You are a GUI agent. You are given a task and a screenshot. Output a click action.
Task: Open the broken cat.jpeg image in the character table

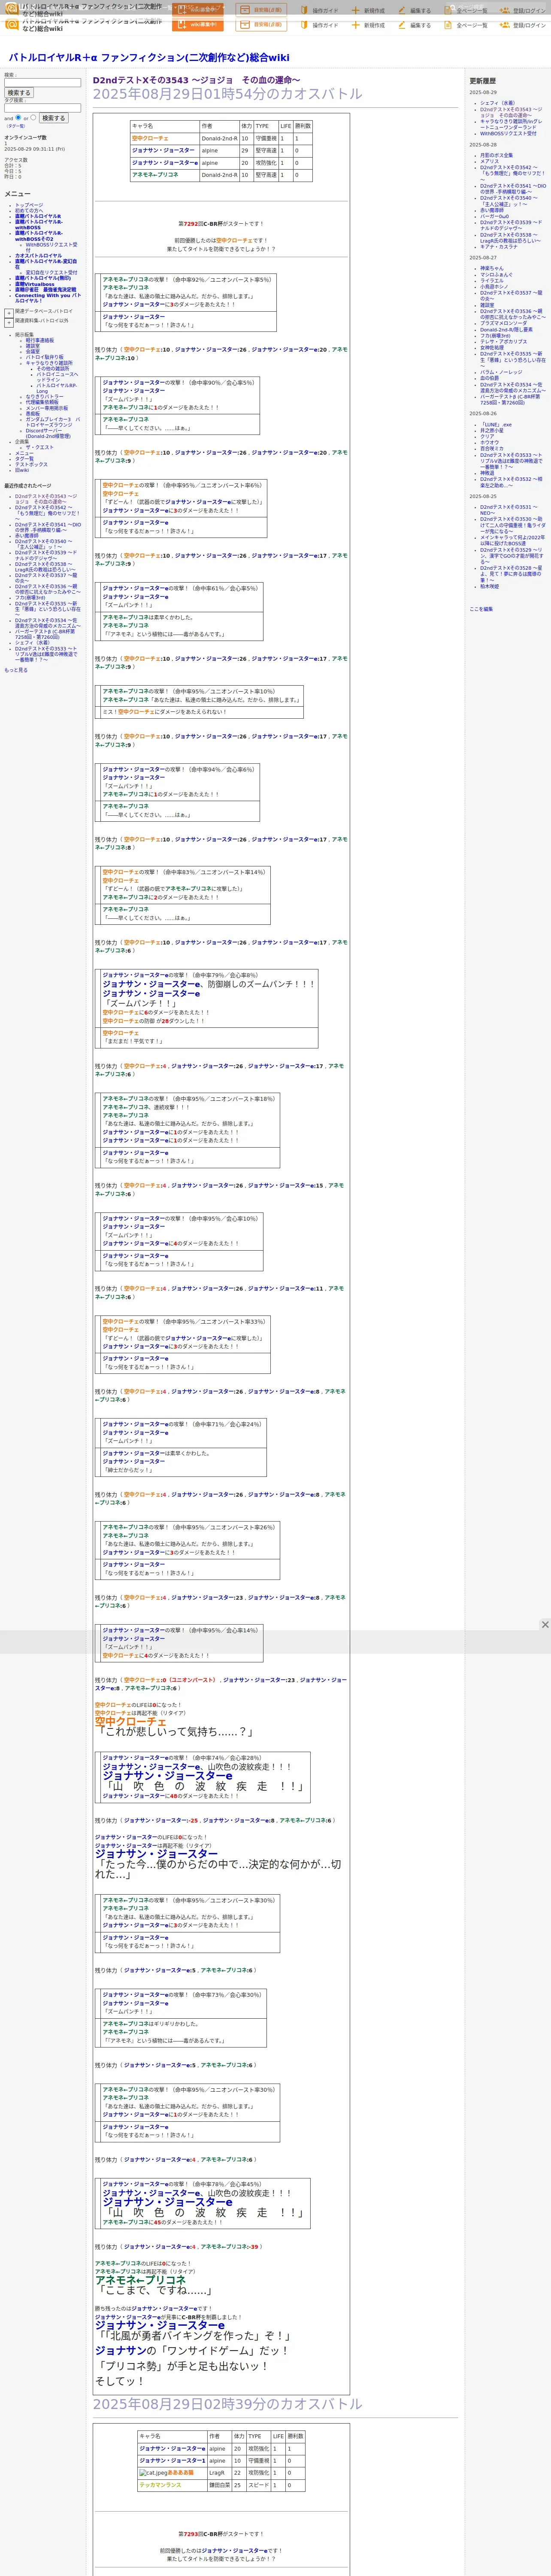point(153,2472)
